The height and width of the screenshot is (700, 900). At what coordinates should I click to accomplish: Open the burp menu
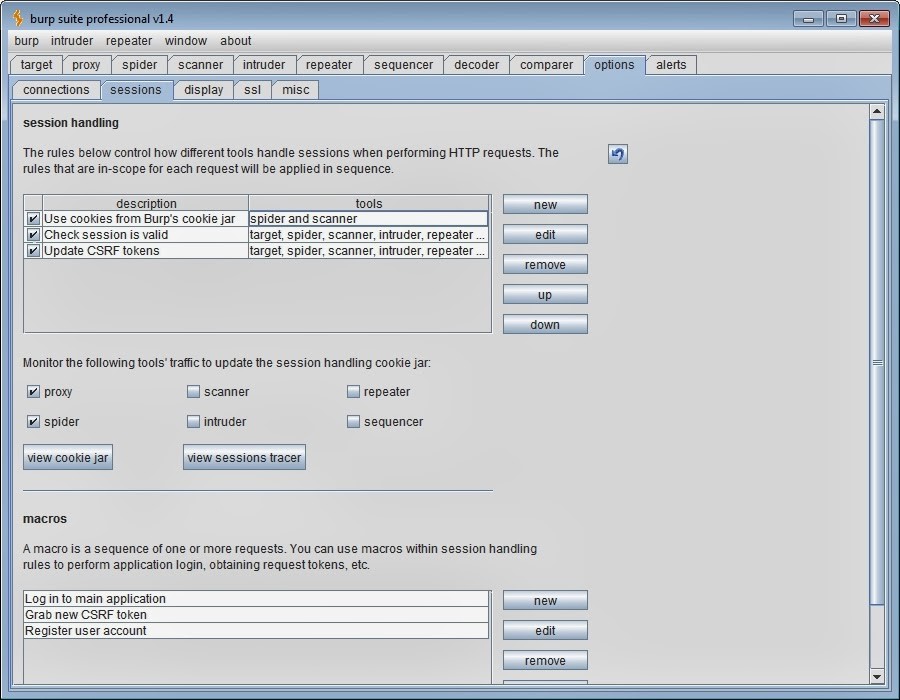(26, 41)
